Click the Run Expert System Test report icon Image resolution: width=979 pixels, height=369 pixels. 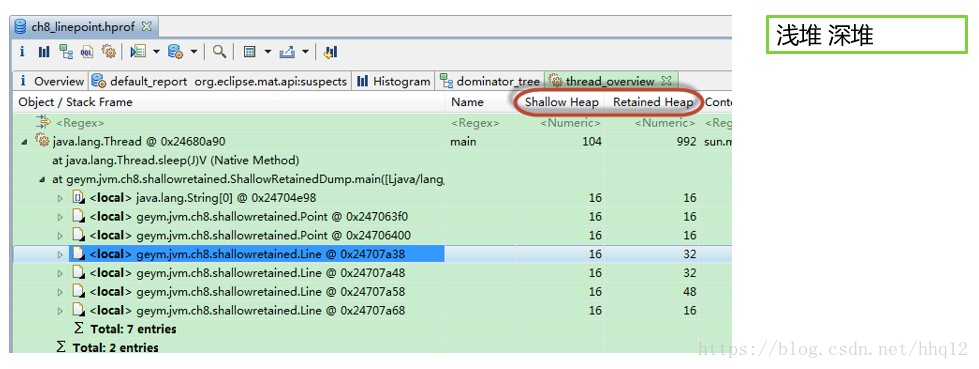click(x=138, y=52)
